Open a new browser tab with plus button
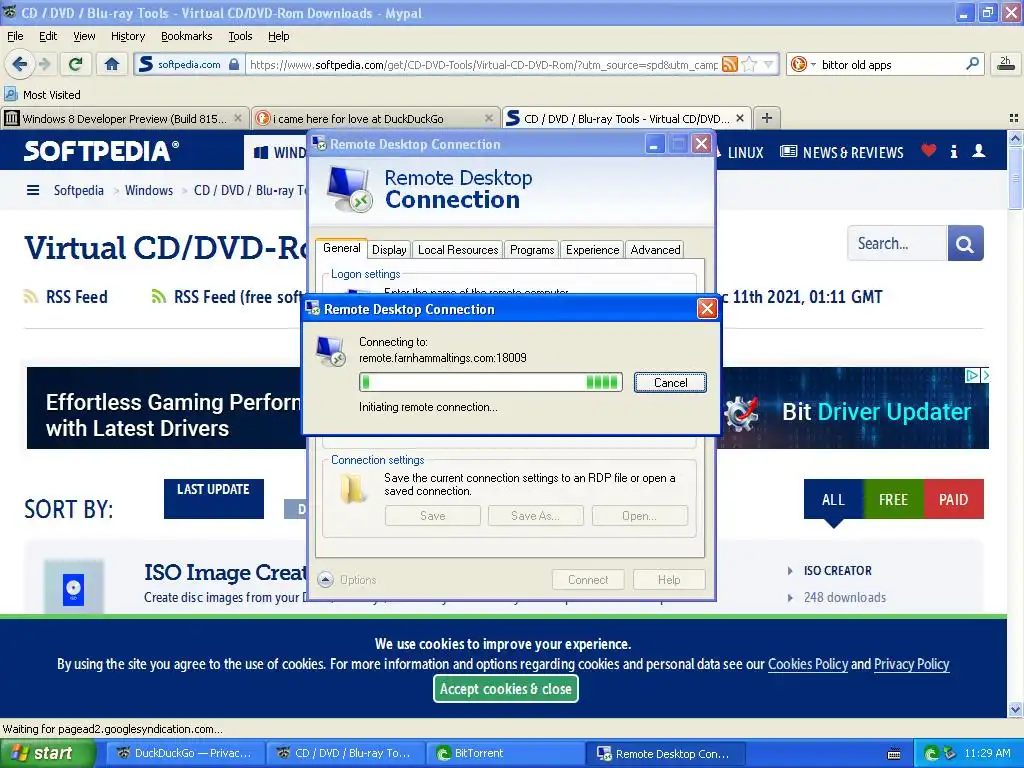This screenshot has height=768, width=1024. point(767,118)
